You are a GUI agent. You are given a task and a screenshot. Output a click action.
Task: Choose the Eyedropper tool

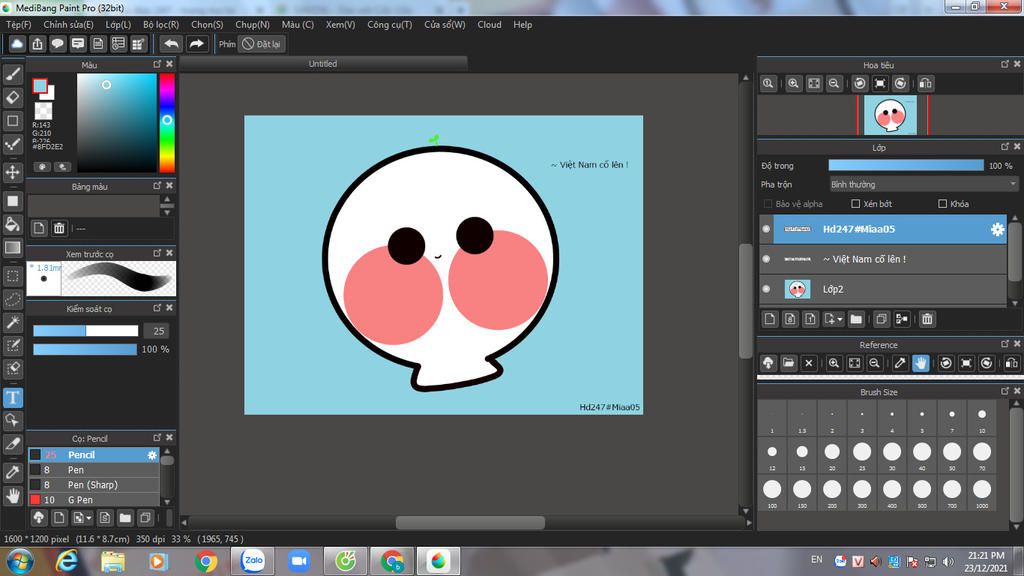(13, 471)
